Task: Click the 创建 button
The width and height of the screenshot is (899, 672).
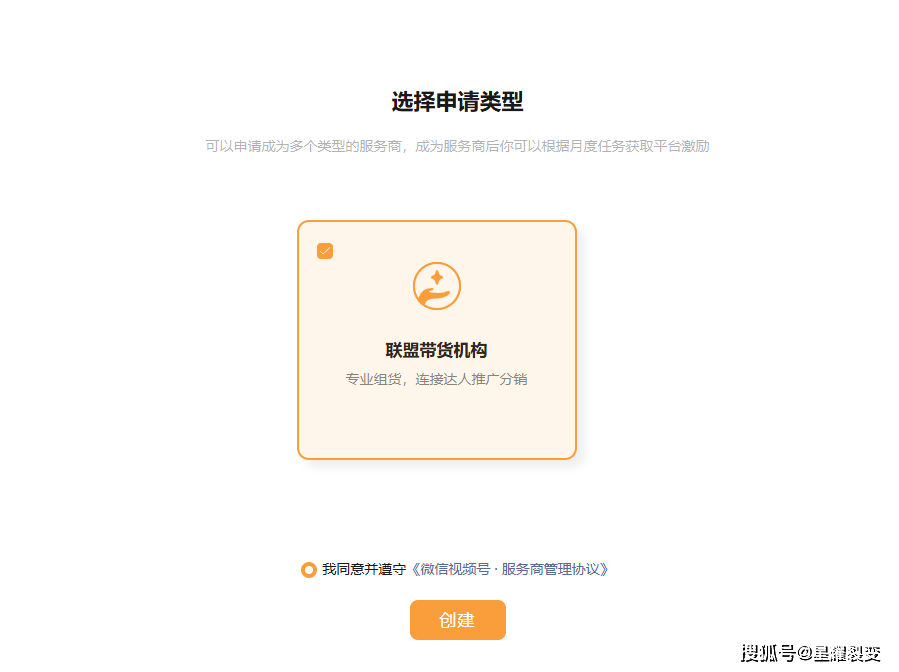Action: tap(458, 620)
